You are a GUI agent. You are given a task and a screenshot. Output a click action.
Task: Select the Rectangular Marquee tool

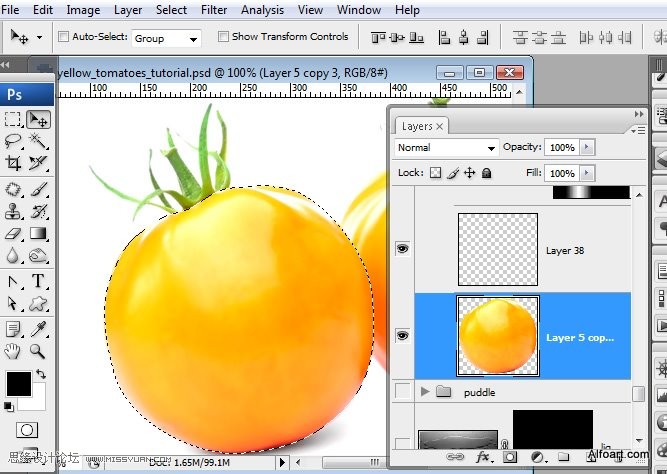coord(13,120)
